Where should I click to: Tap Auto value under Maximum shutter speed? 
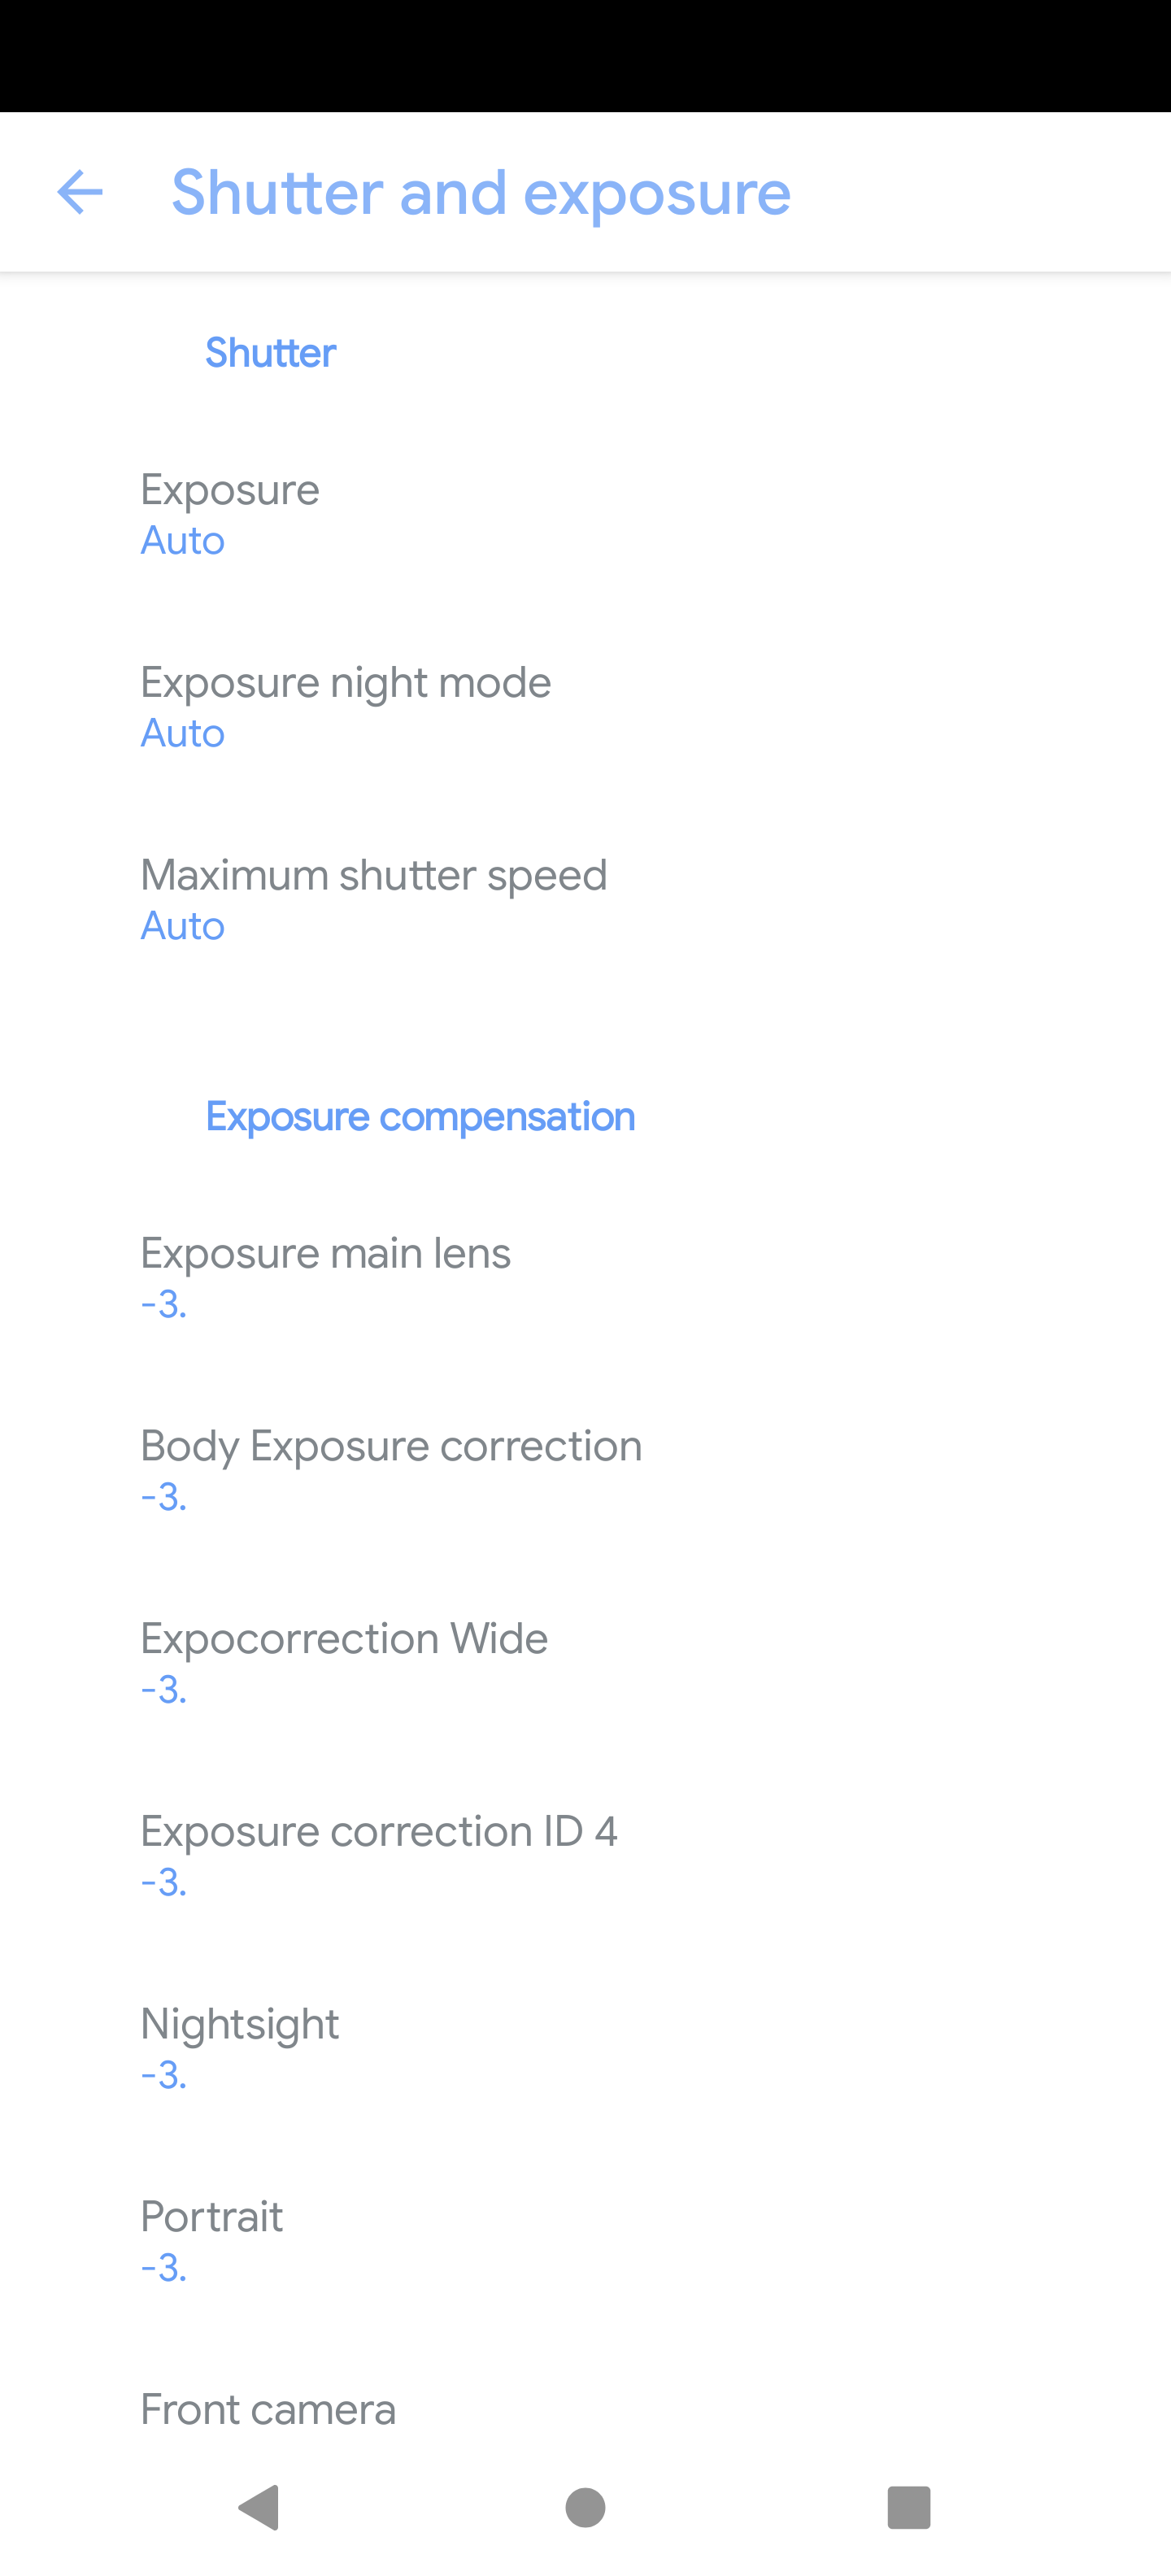[x=183, y=926]
